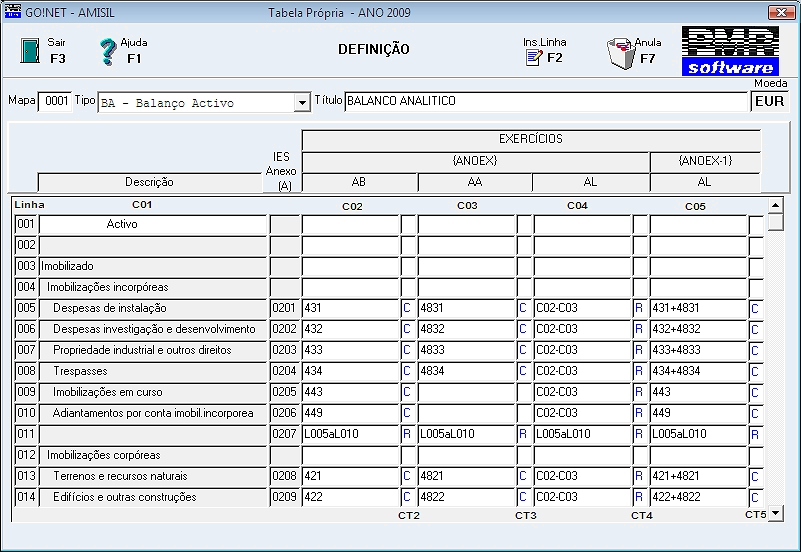Select 'Propriedade industrial e outros direitos' row
The height and width of the screenshot is (552, 801).
(153, 350)
